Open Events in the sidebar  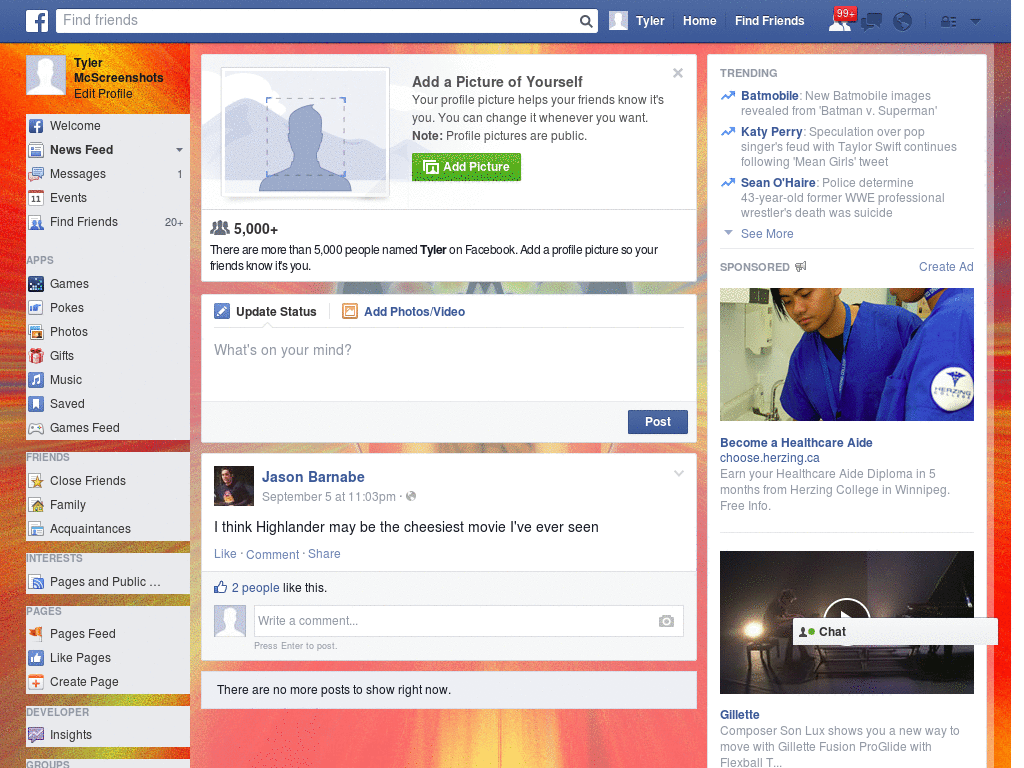[108, 199]
